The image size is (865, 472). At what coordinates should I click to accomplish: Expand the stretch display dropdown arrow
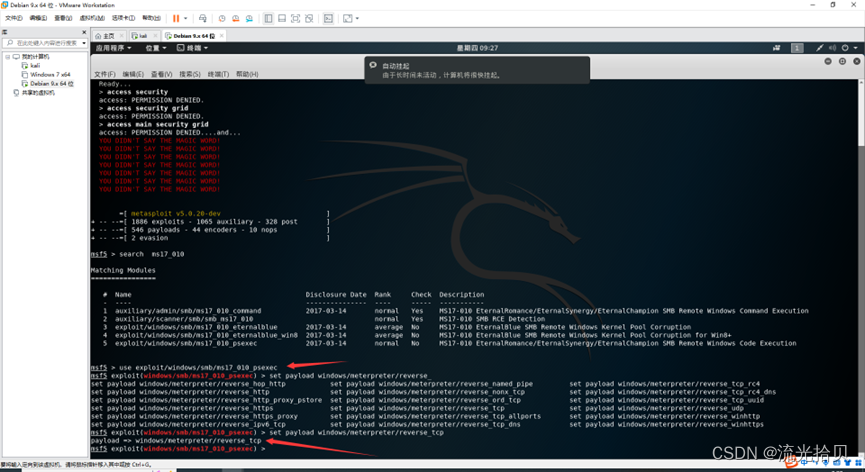click(357, 18)
